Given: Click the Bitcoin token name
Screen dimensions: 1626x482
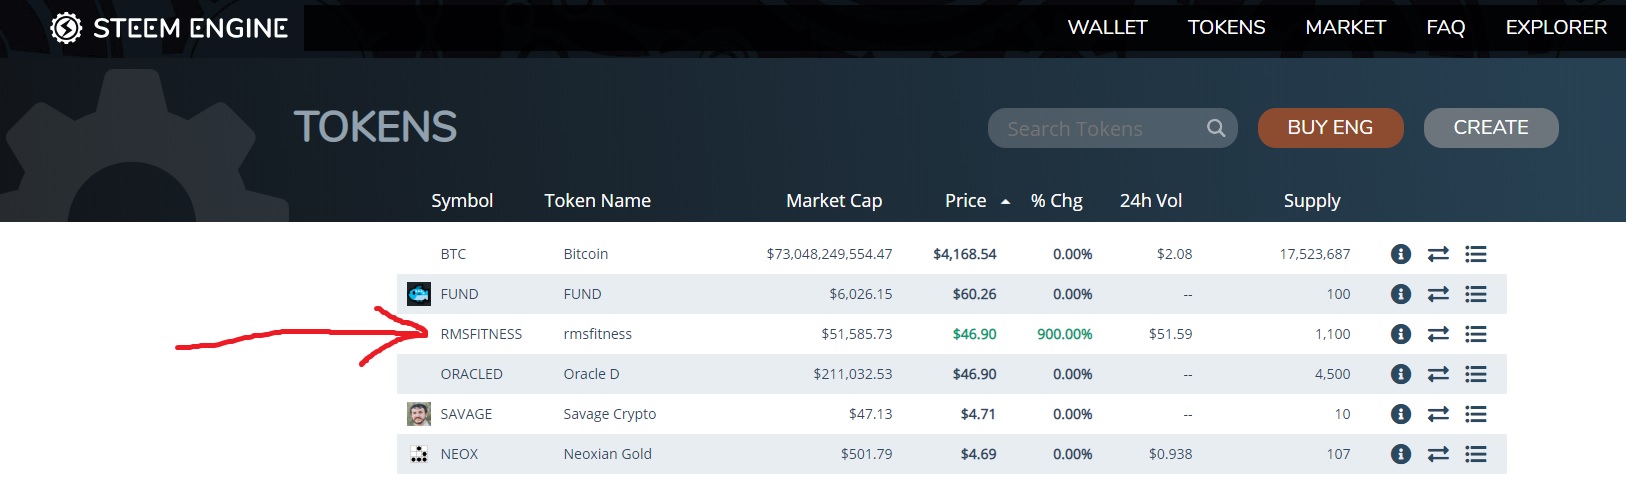Looking at the screenshot, I should point(585,254).
